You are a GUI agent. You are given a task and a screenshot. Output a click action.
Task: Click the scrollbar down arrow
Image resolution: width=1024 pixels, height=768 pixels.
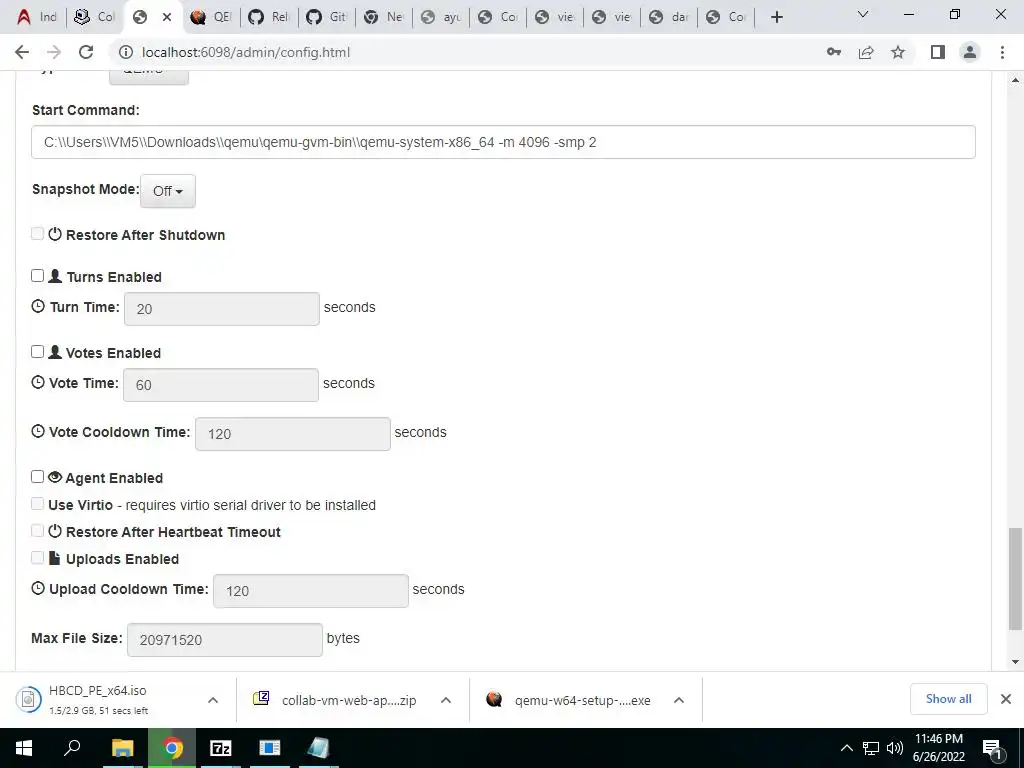point(1015,662)
